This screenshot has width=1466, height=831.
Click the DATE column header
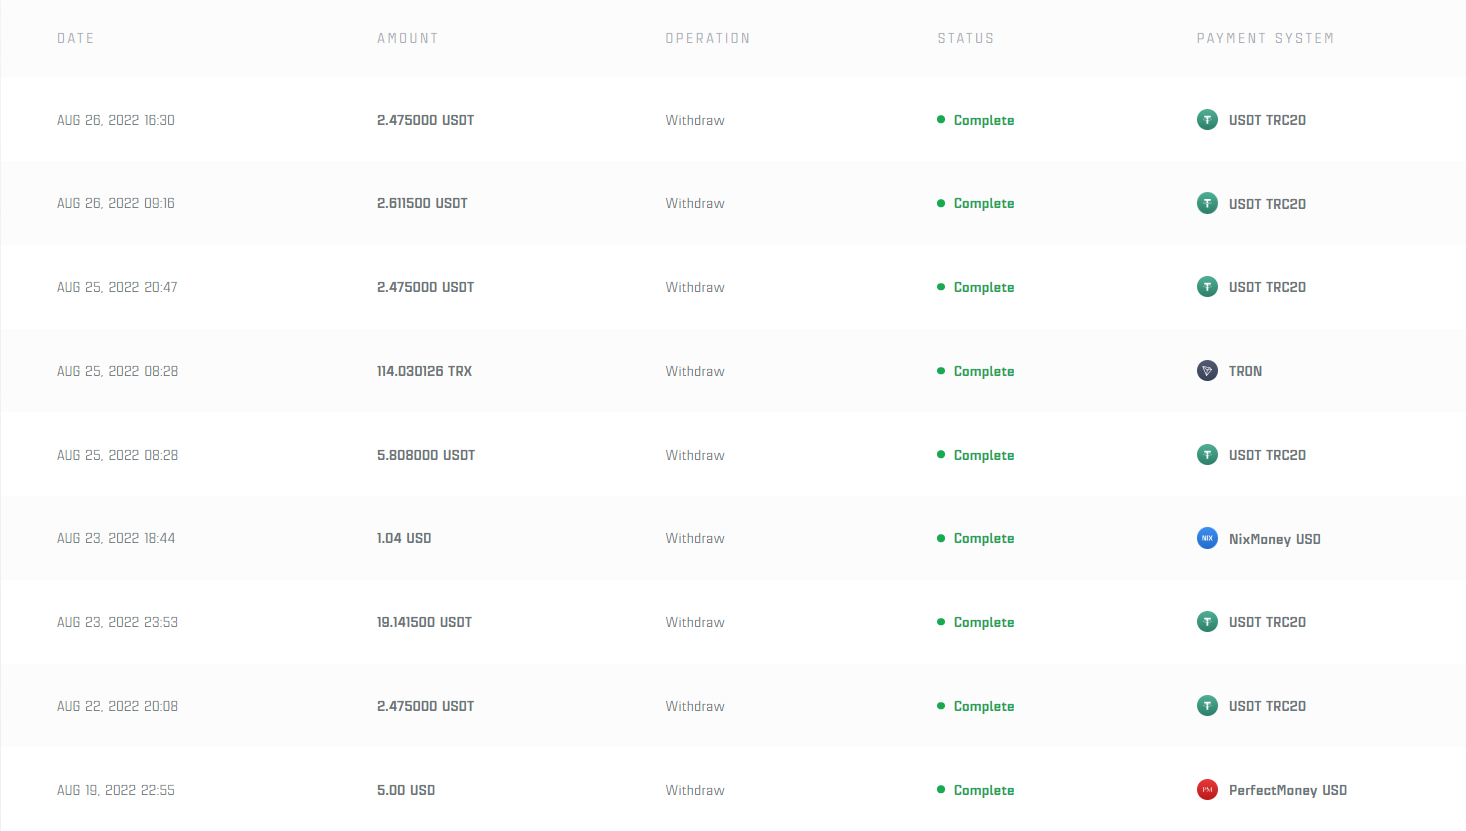click(76, 38)
